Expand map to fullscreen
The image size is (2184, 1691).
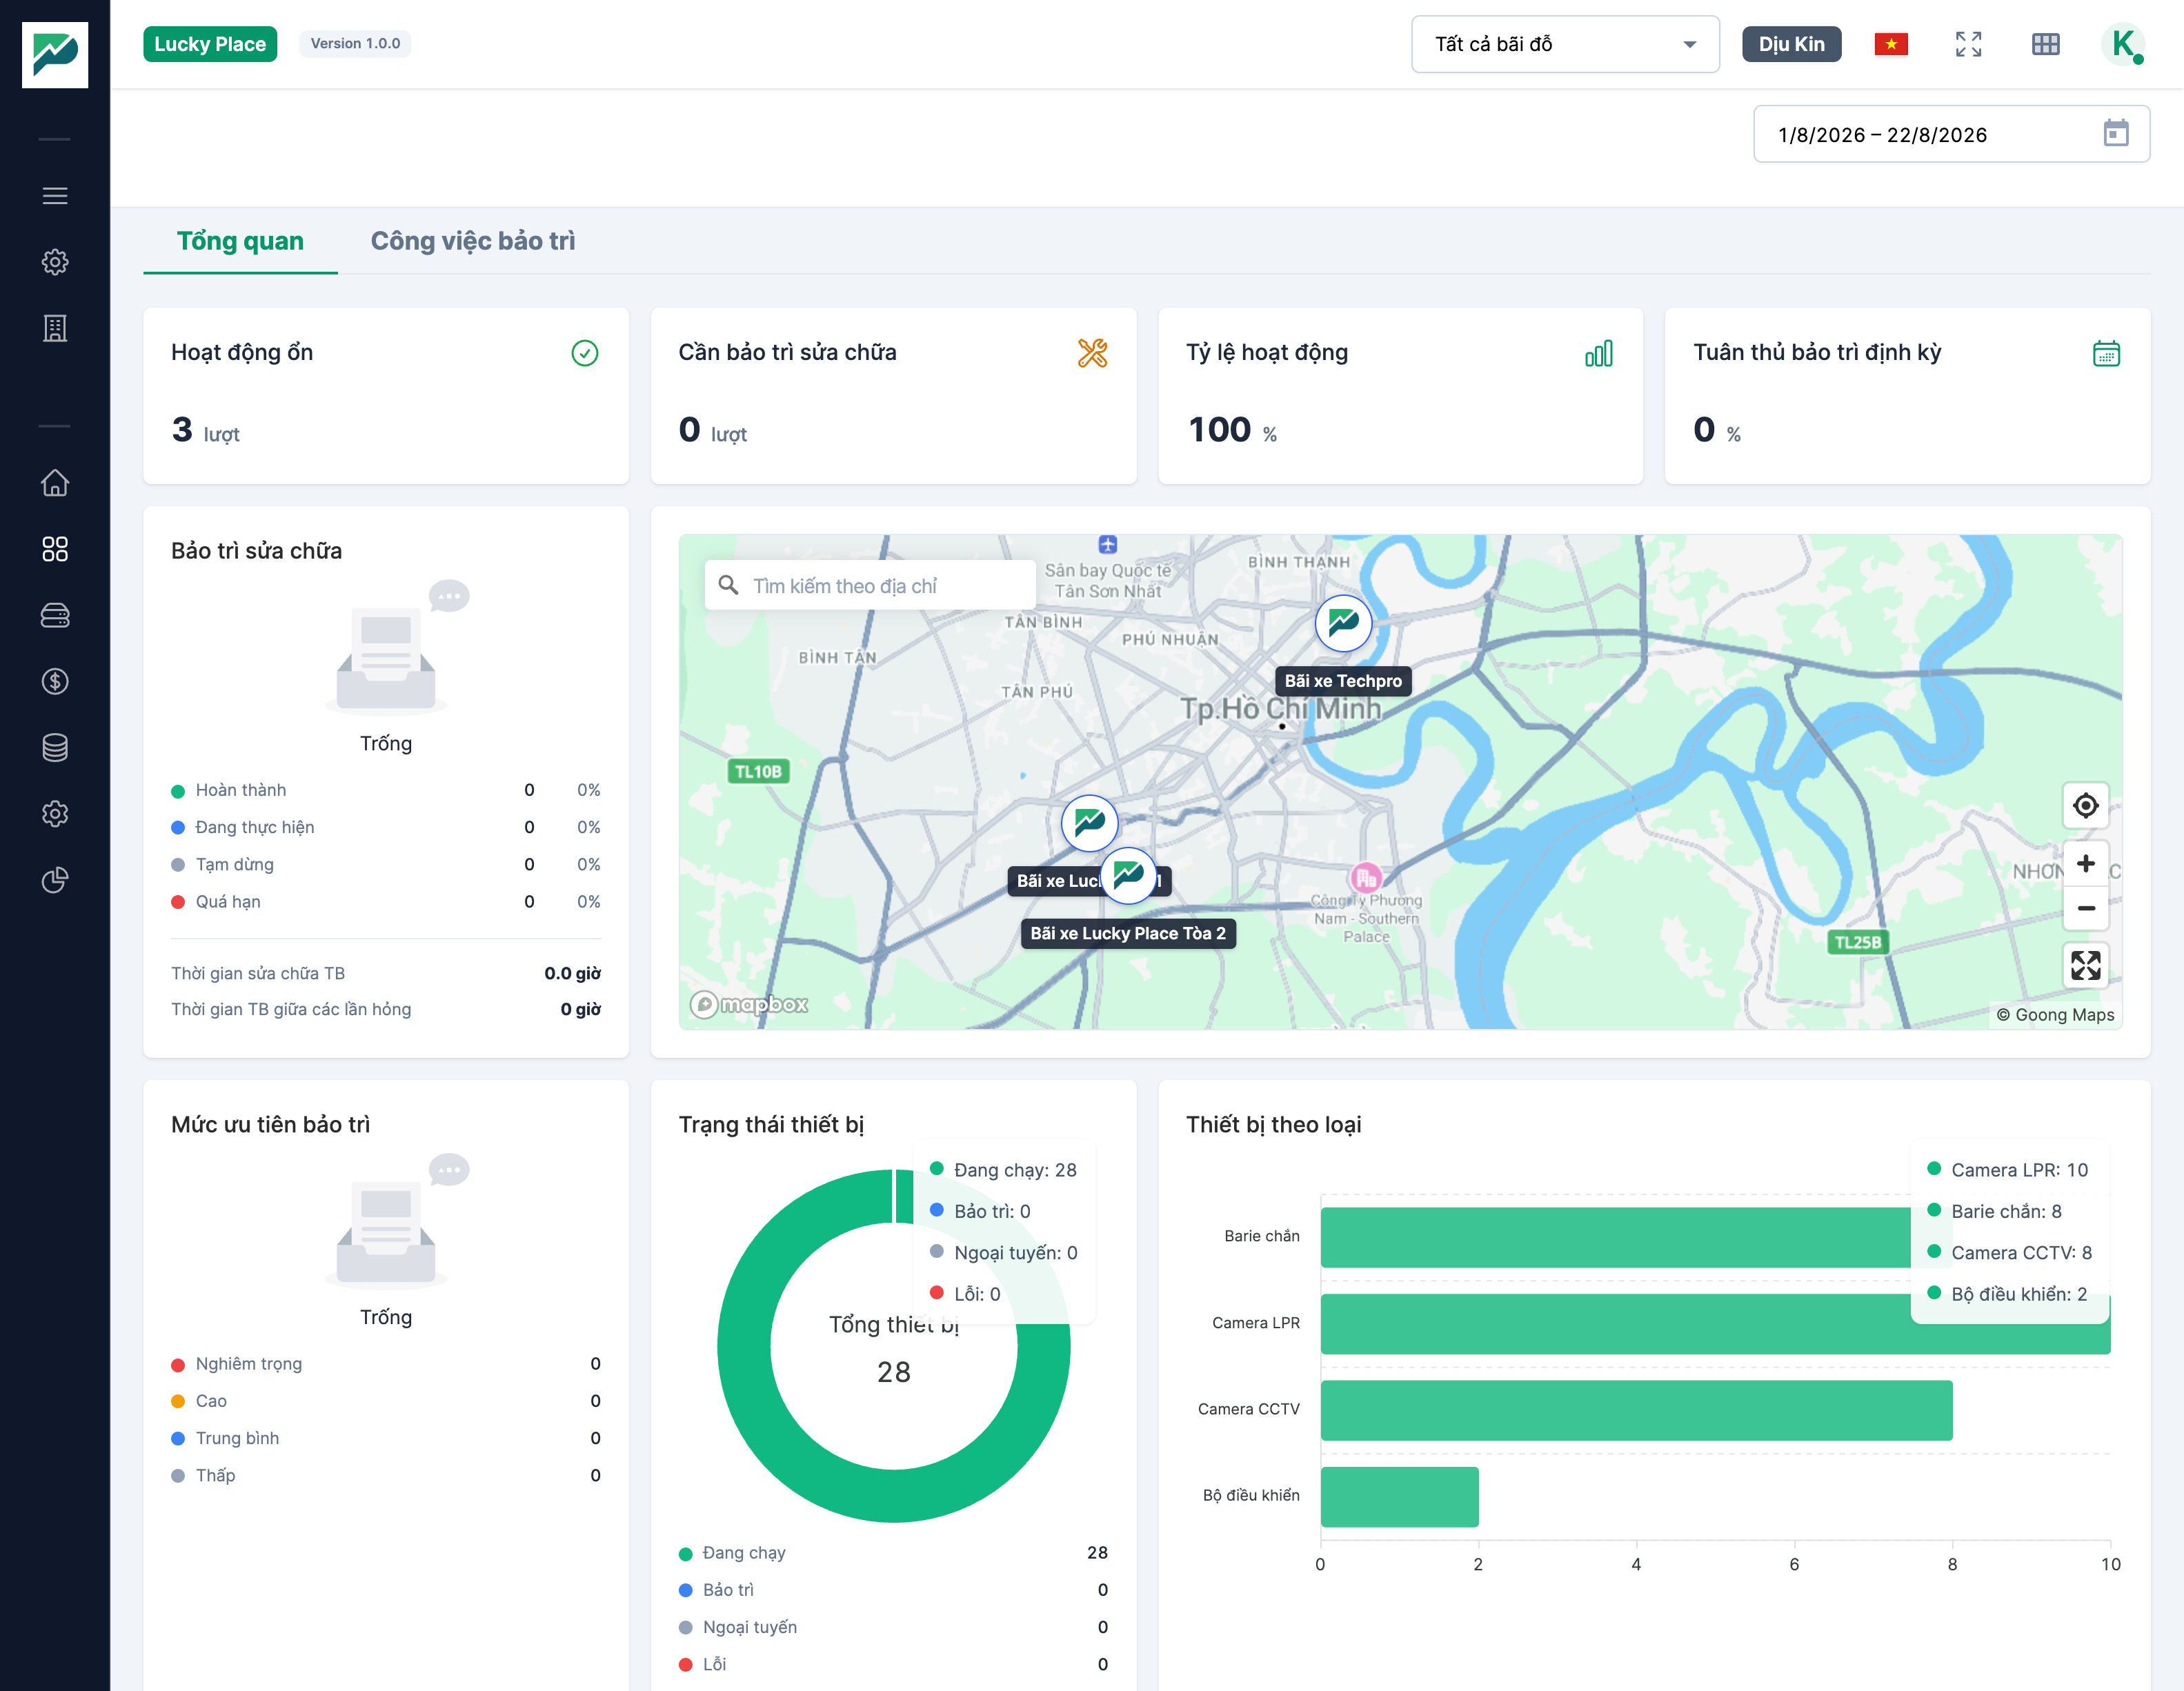pyautogui.click(x=2085, y=966)
